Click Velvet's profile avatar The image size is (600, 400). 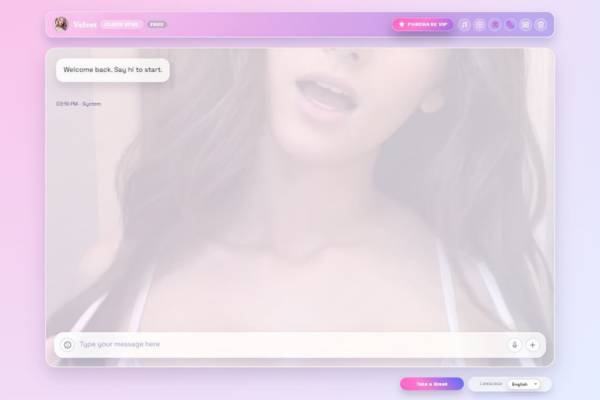coord(61,24)
